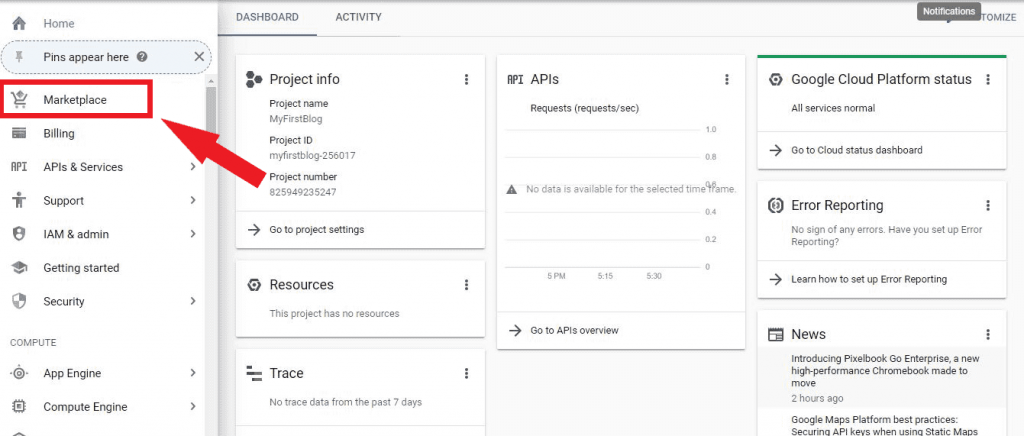Image resolution: width=1024 pixels, height=436 pixels.
Task: Open APIs card three-dot menu
Action: click(x=727, y=80)
